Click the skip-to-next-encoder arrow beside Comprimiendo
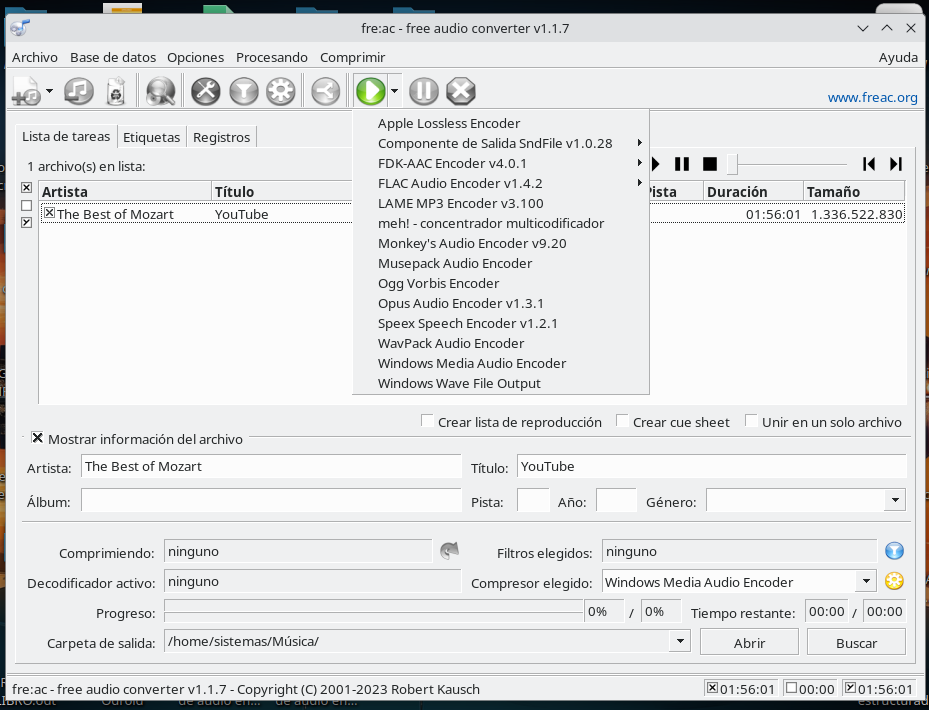Image resolution: width=929 pixels, height=710 pixels. [450, 551]
